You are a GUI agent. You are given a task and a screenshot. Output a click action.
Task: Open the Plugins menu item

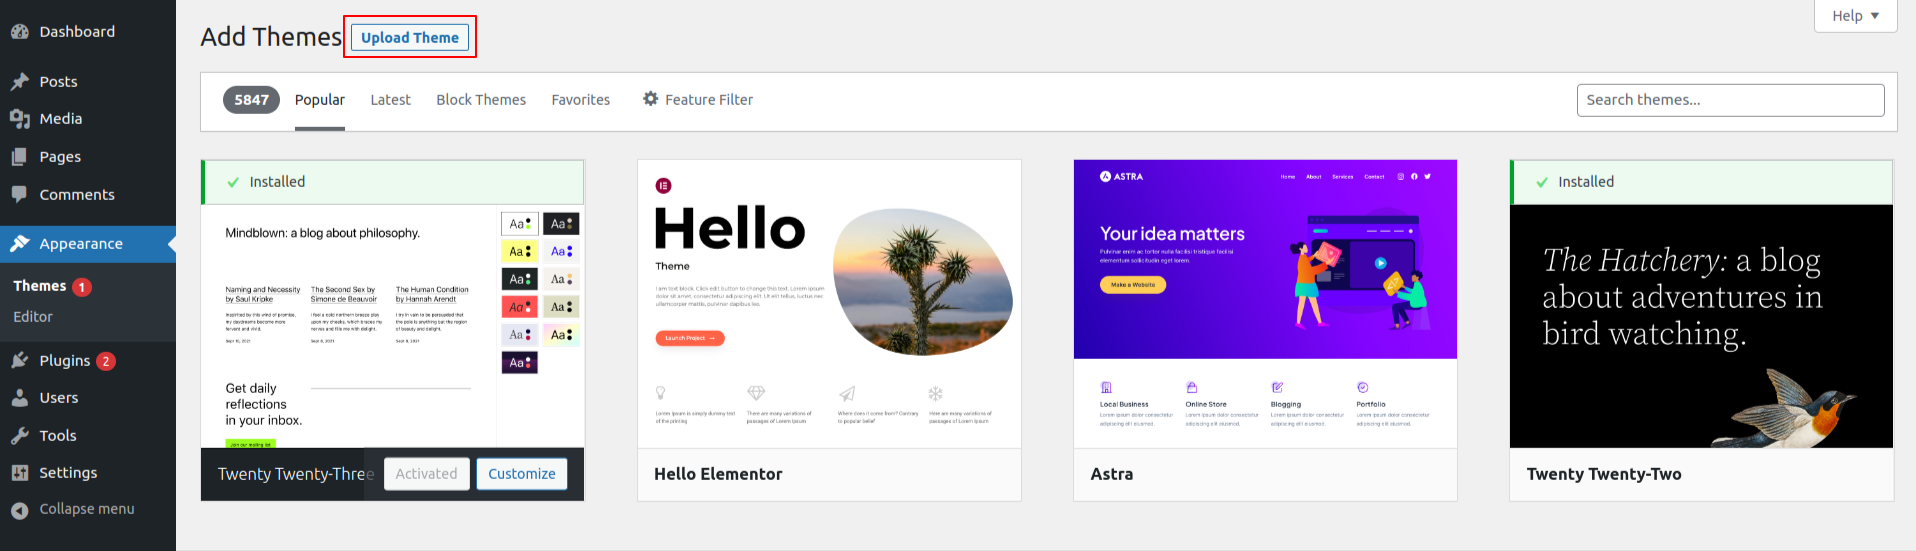click(88, 361)
